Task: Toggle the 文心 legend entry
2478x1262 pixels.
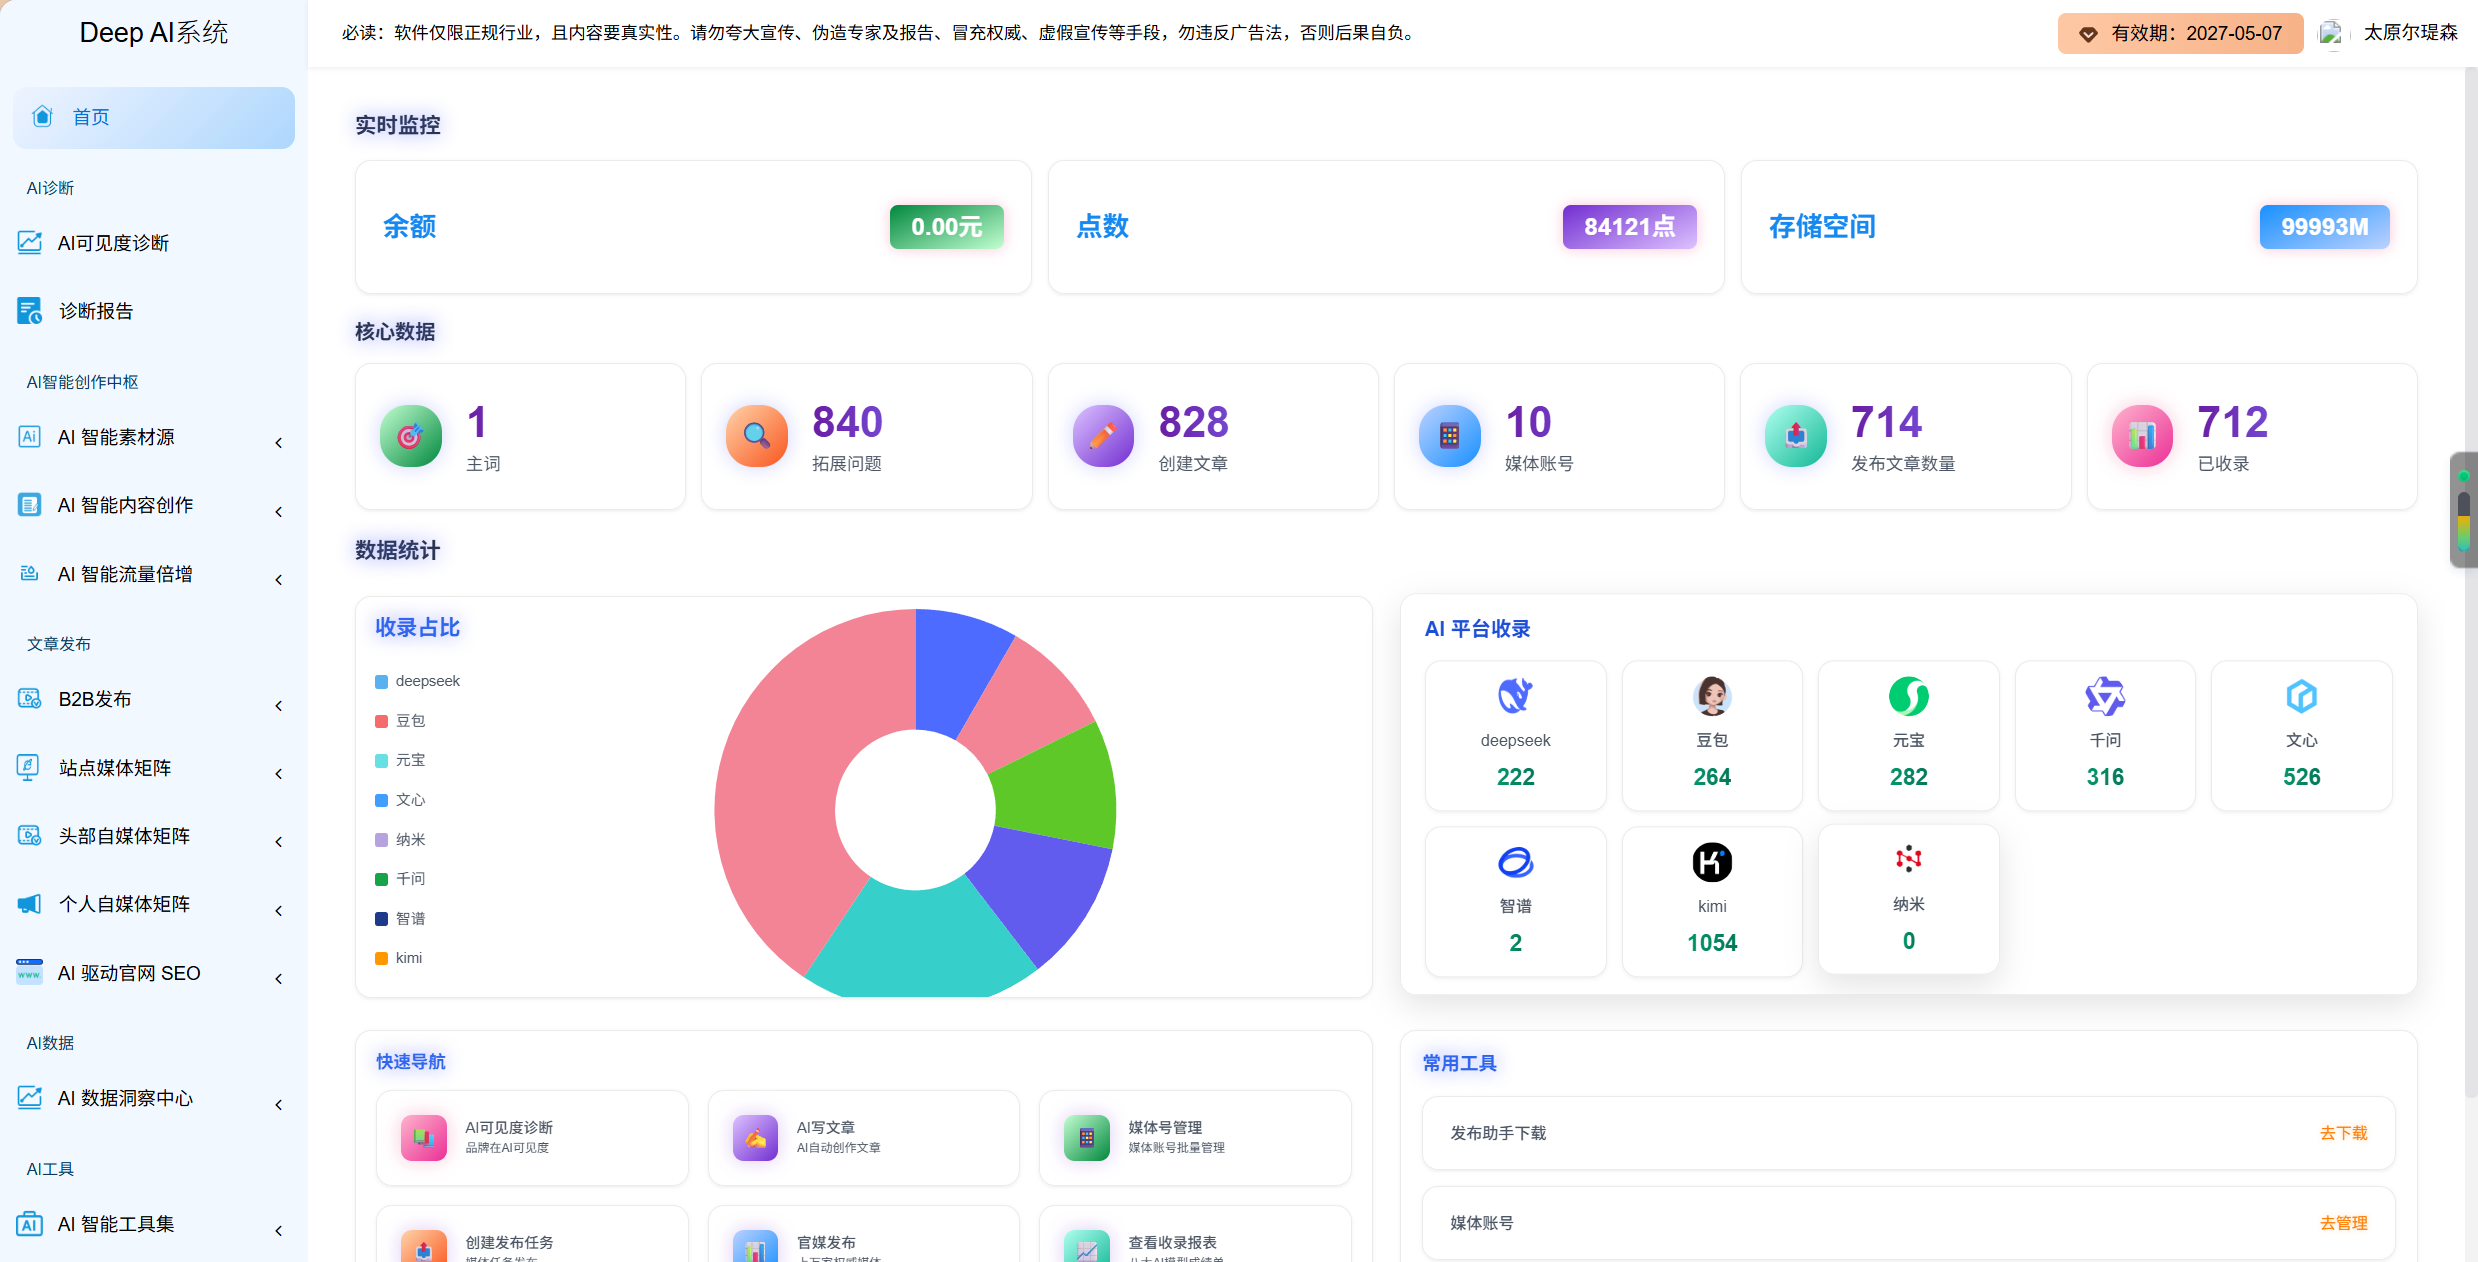Action: (x=400, y=800)
